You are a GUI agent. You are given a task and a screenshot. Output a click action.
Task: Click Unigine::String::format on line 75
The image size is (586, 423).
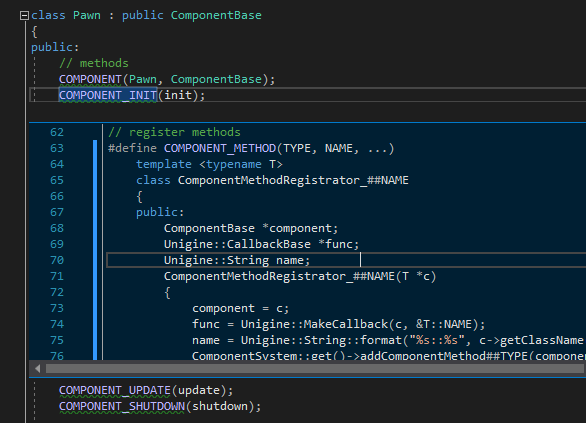321,340
